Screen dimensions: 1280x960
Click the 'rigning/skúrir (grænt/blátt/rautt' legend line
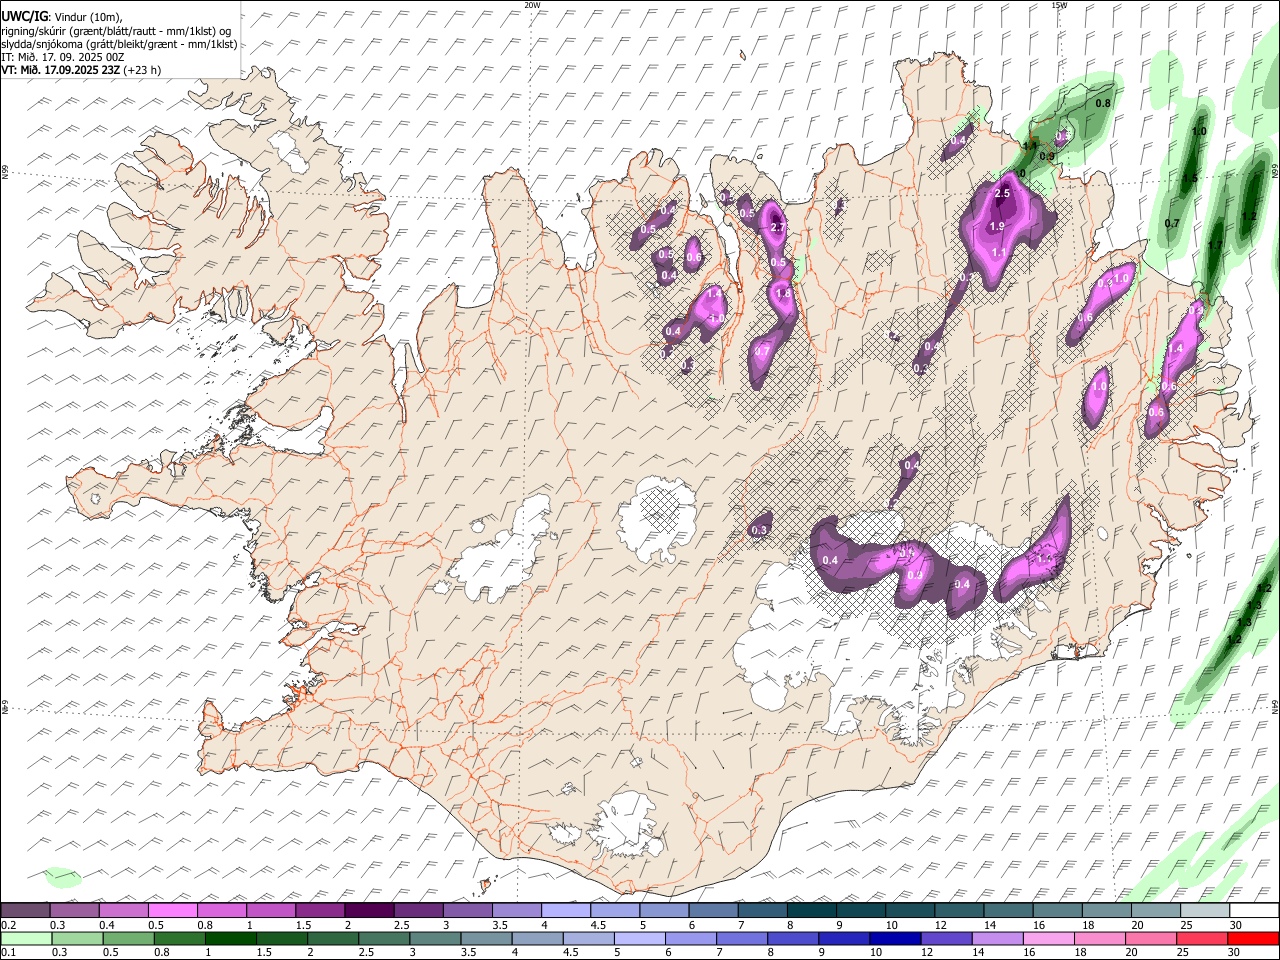(117, 30)
